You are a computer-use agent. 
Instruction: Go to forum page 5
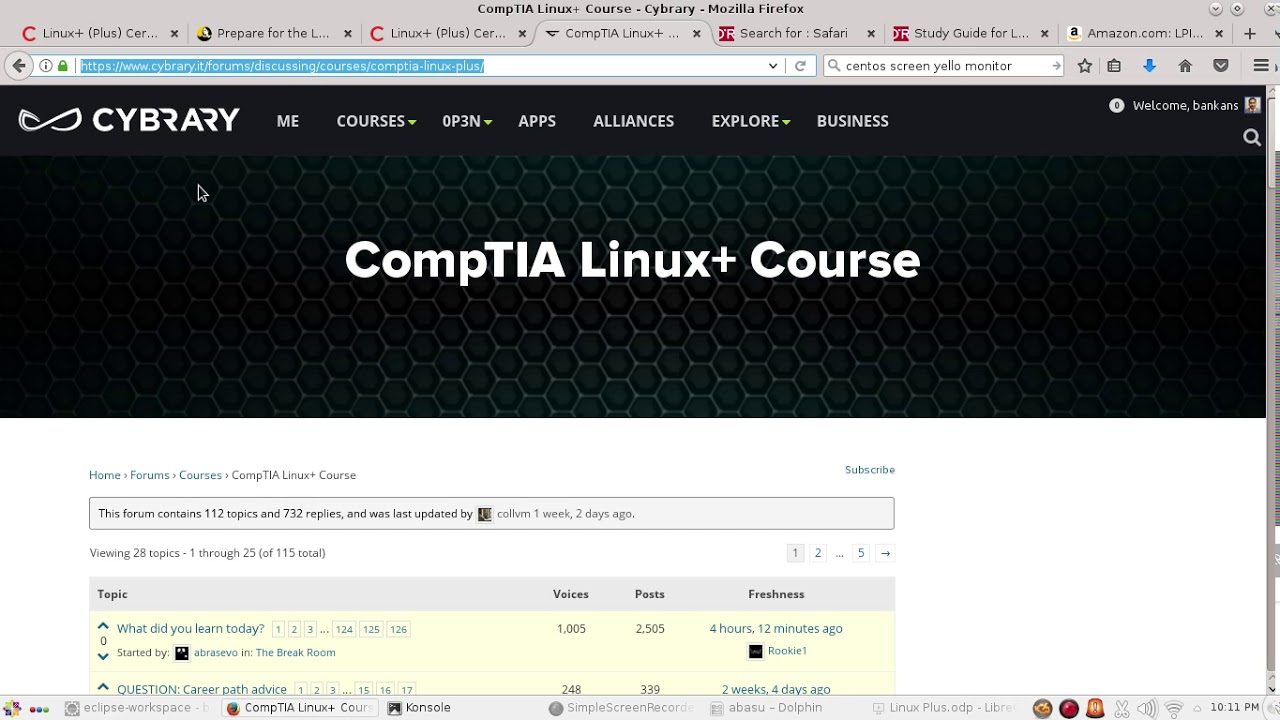point(861,553)
